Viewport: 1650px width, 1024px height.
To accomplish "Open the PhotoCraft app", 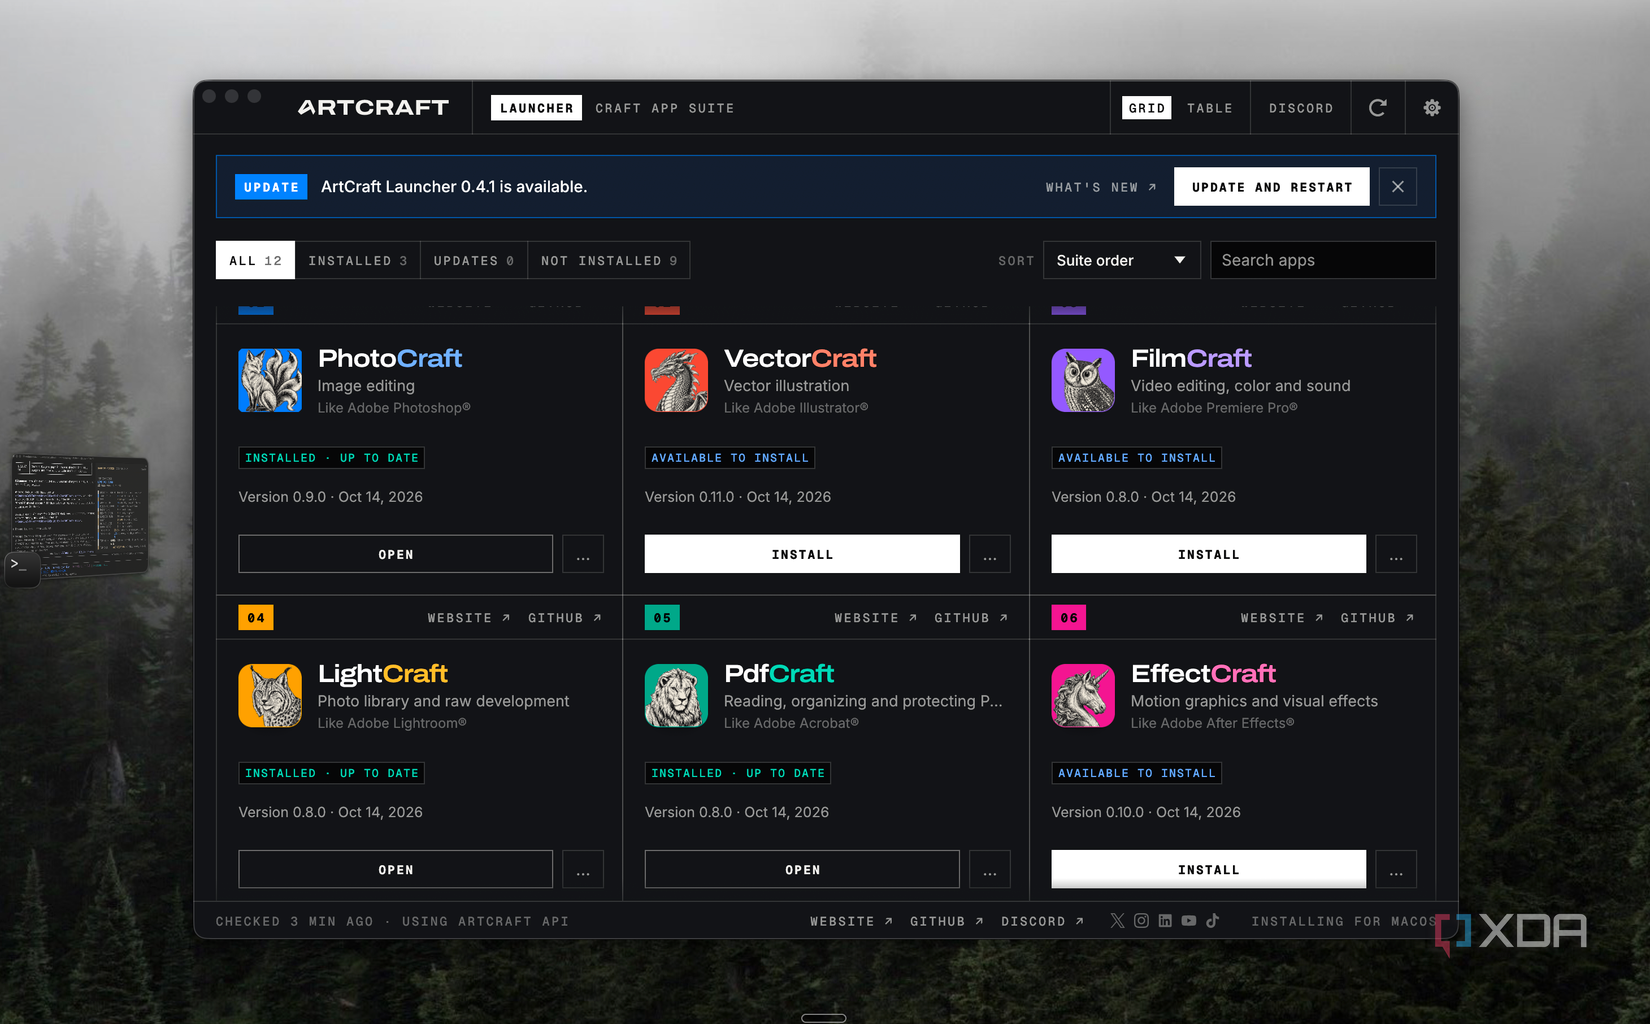I will coord(395,554).
